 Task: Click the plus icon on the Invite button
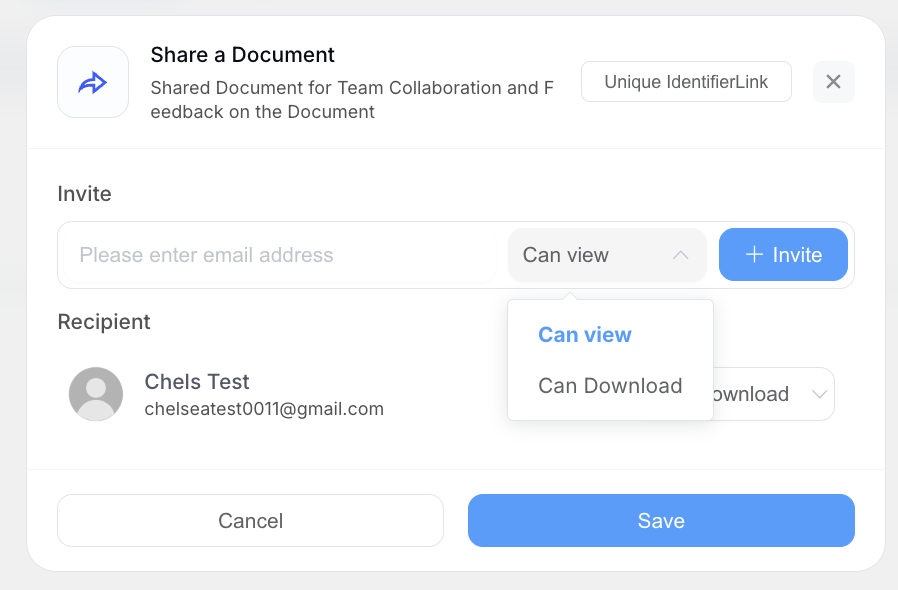click(754, 255)
